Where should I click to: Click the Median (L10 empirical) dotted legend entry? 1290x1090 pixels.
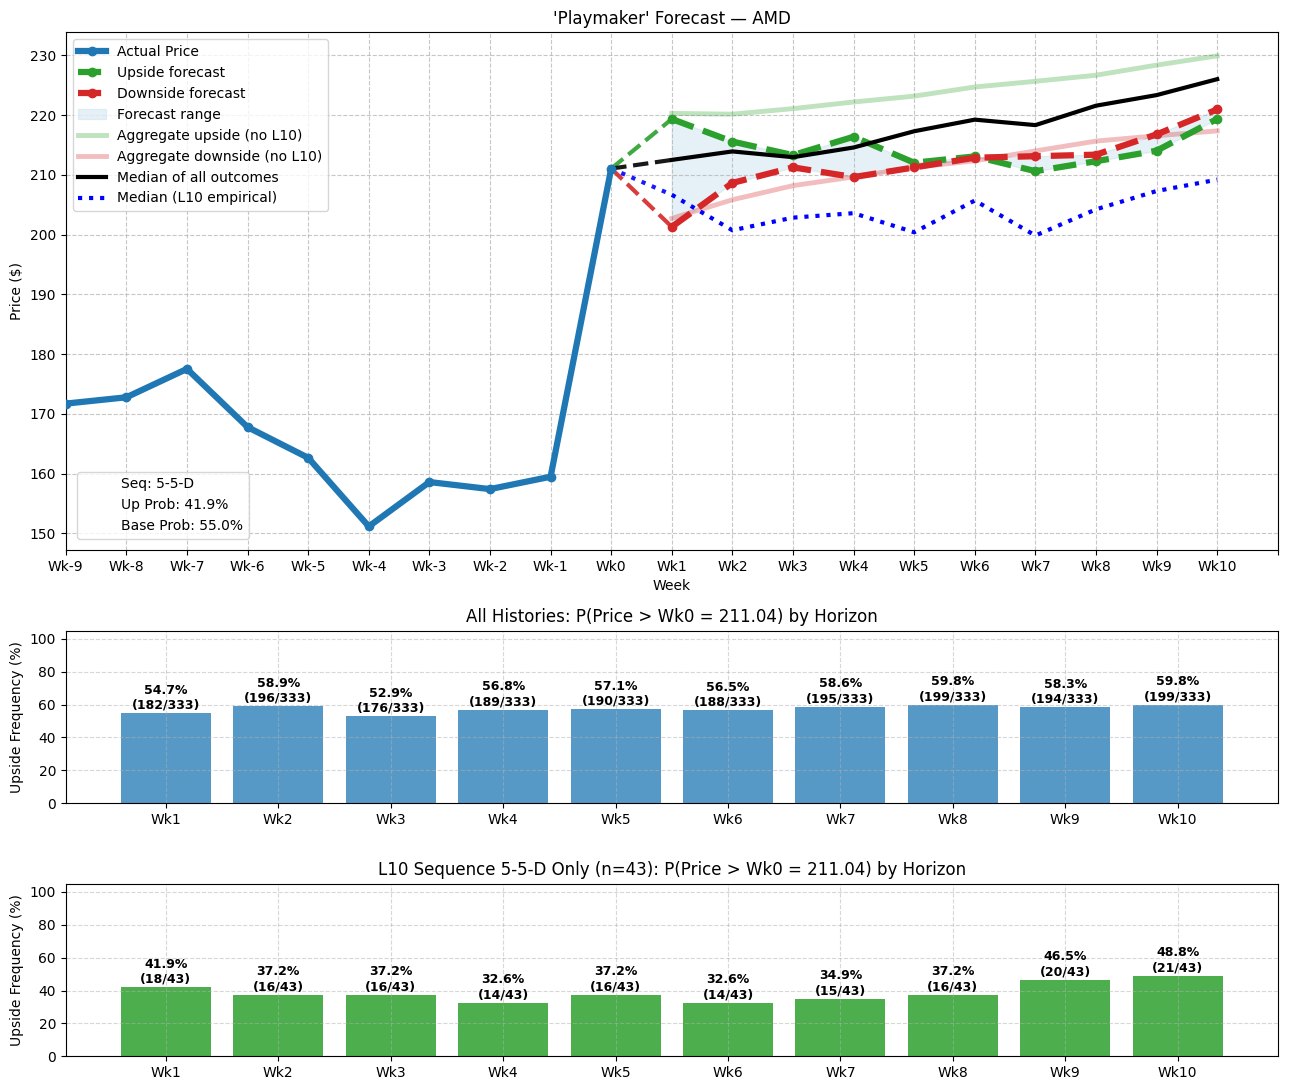click(196, 198)
